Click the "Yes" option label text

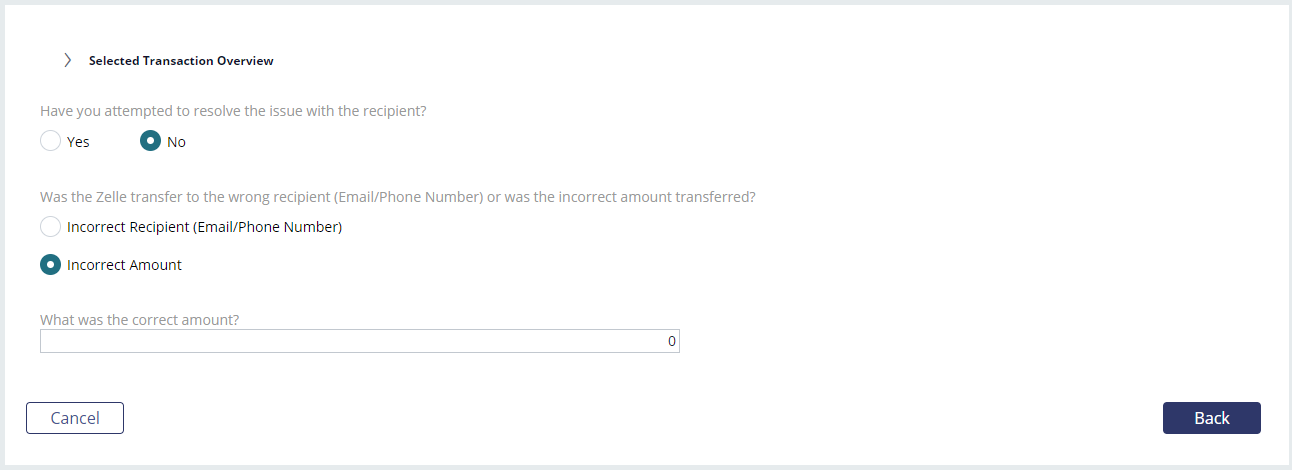78,142
